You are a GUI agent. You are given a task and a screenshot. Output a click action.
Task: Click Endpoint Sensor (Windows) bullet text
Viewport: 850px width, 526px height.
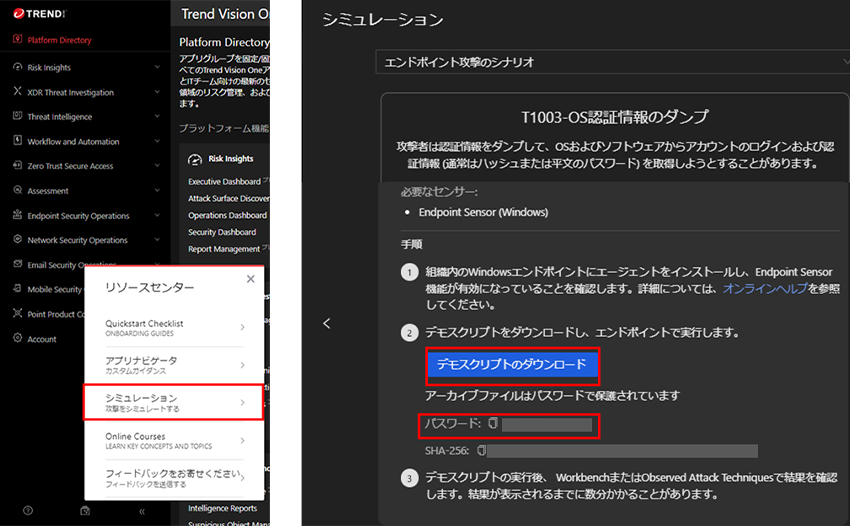[x=483, y=212]
